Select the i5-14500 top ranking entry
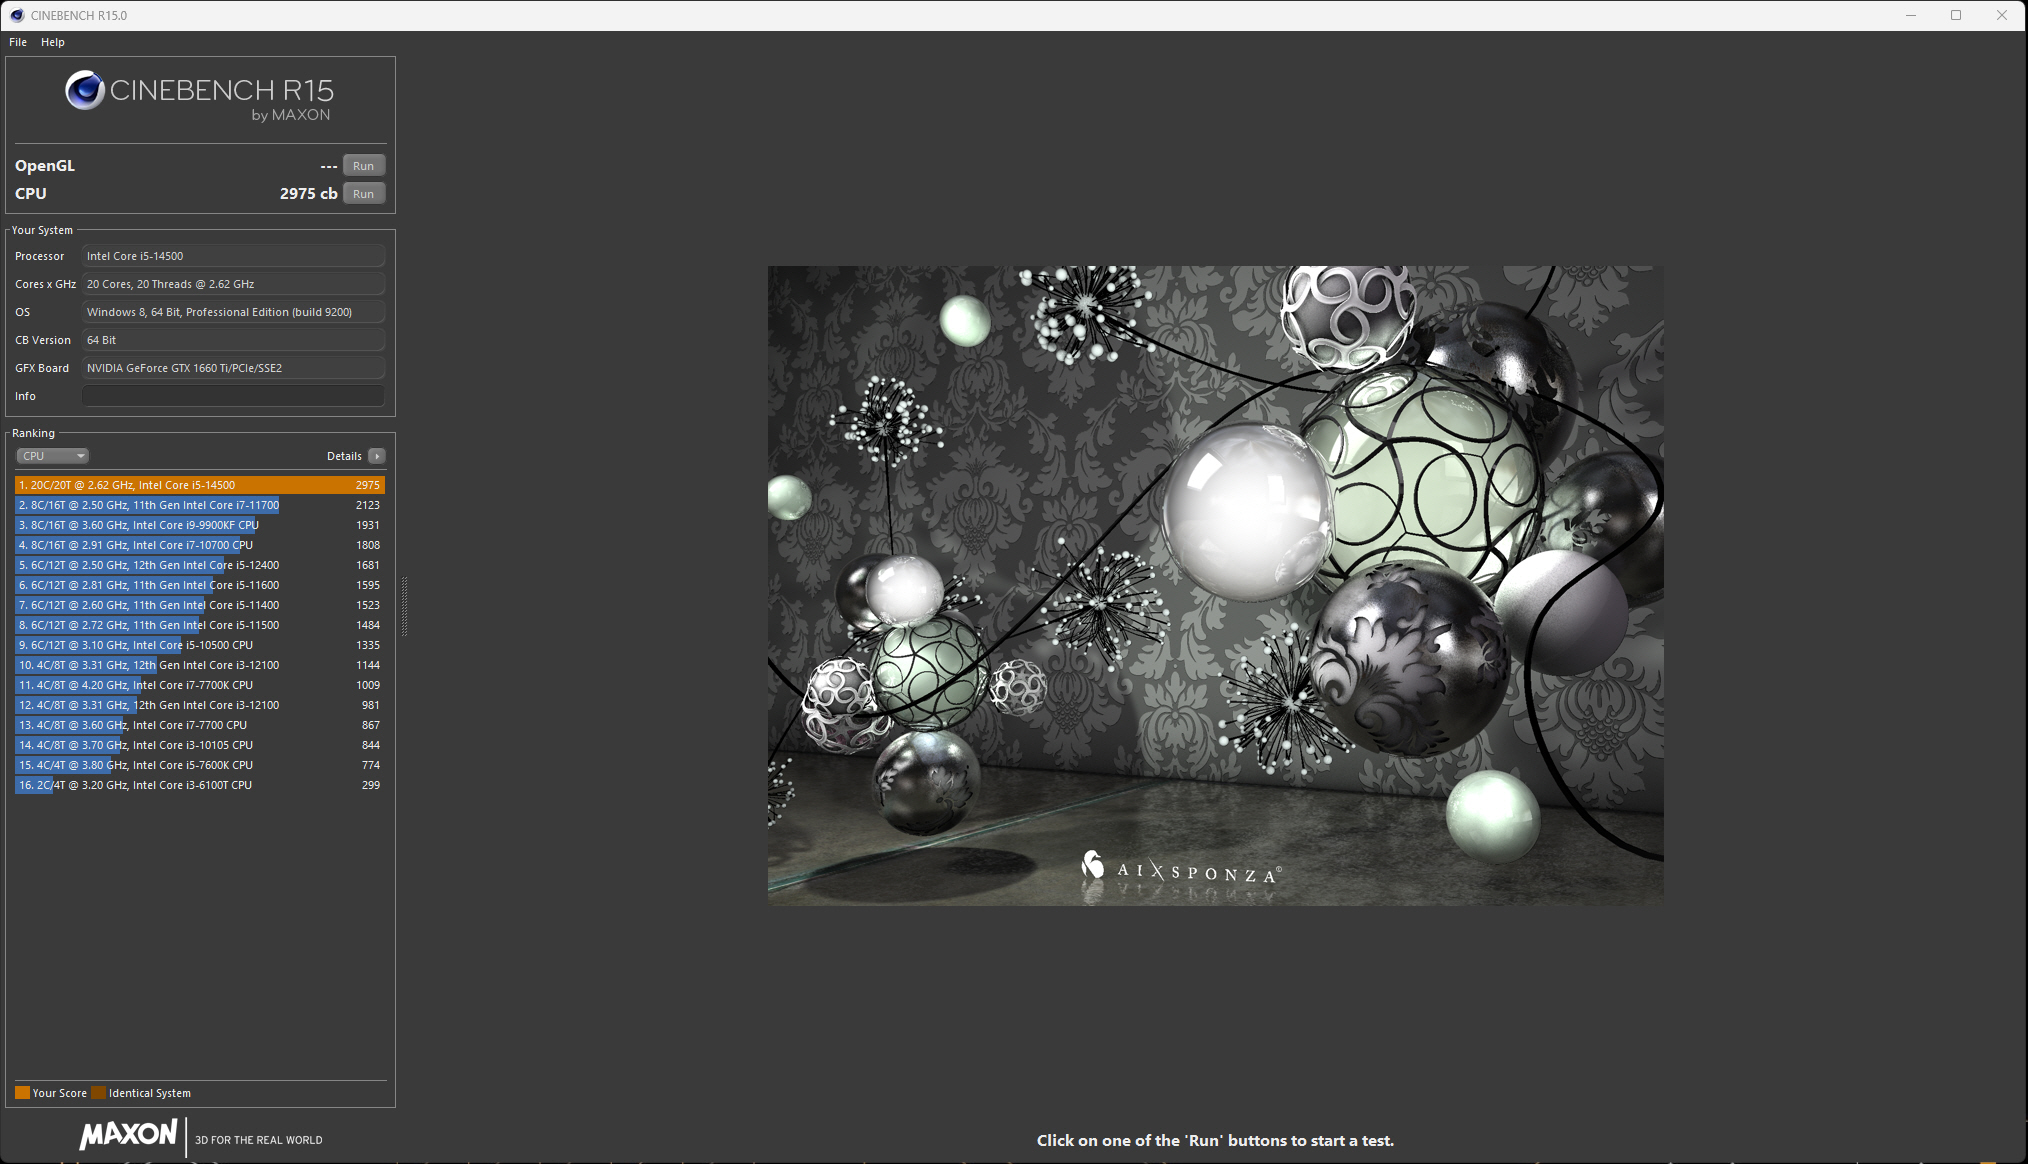2028x1164 pixels. 199,485
